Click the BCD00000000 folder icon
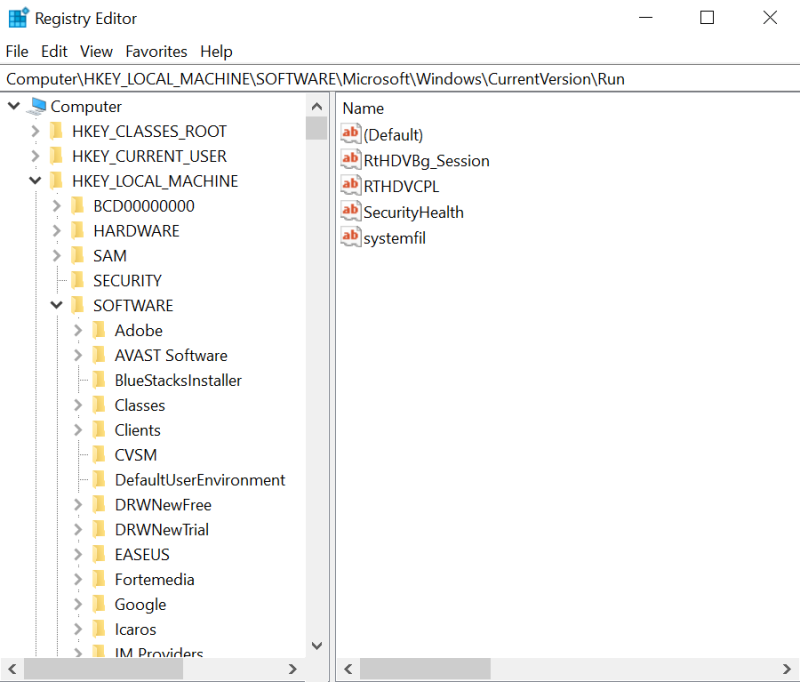This screenshot has height=682, width=800. 78,206
